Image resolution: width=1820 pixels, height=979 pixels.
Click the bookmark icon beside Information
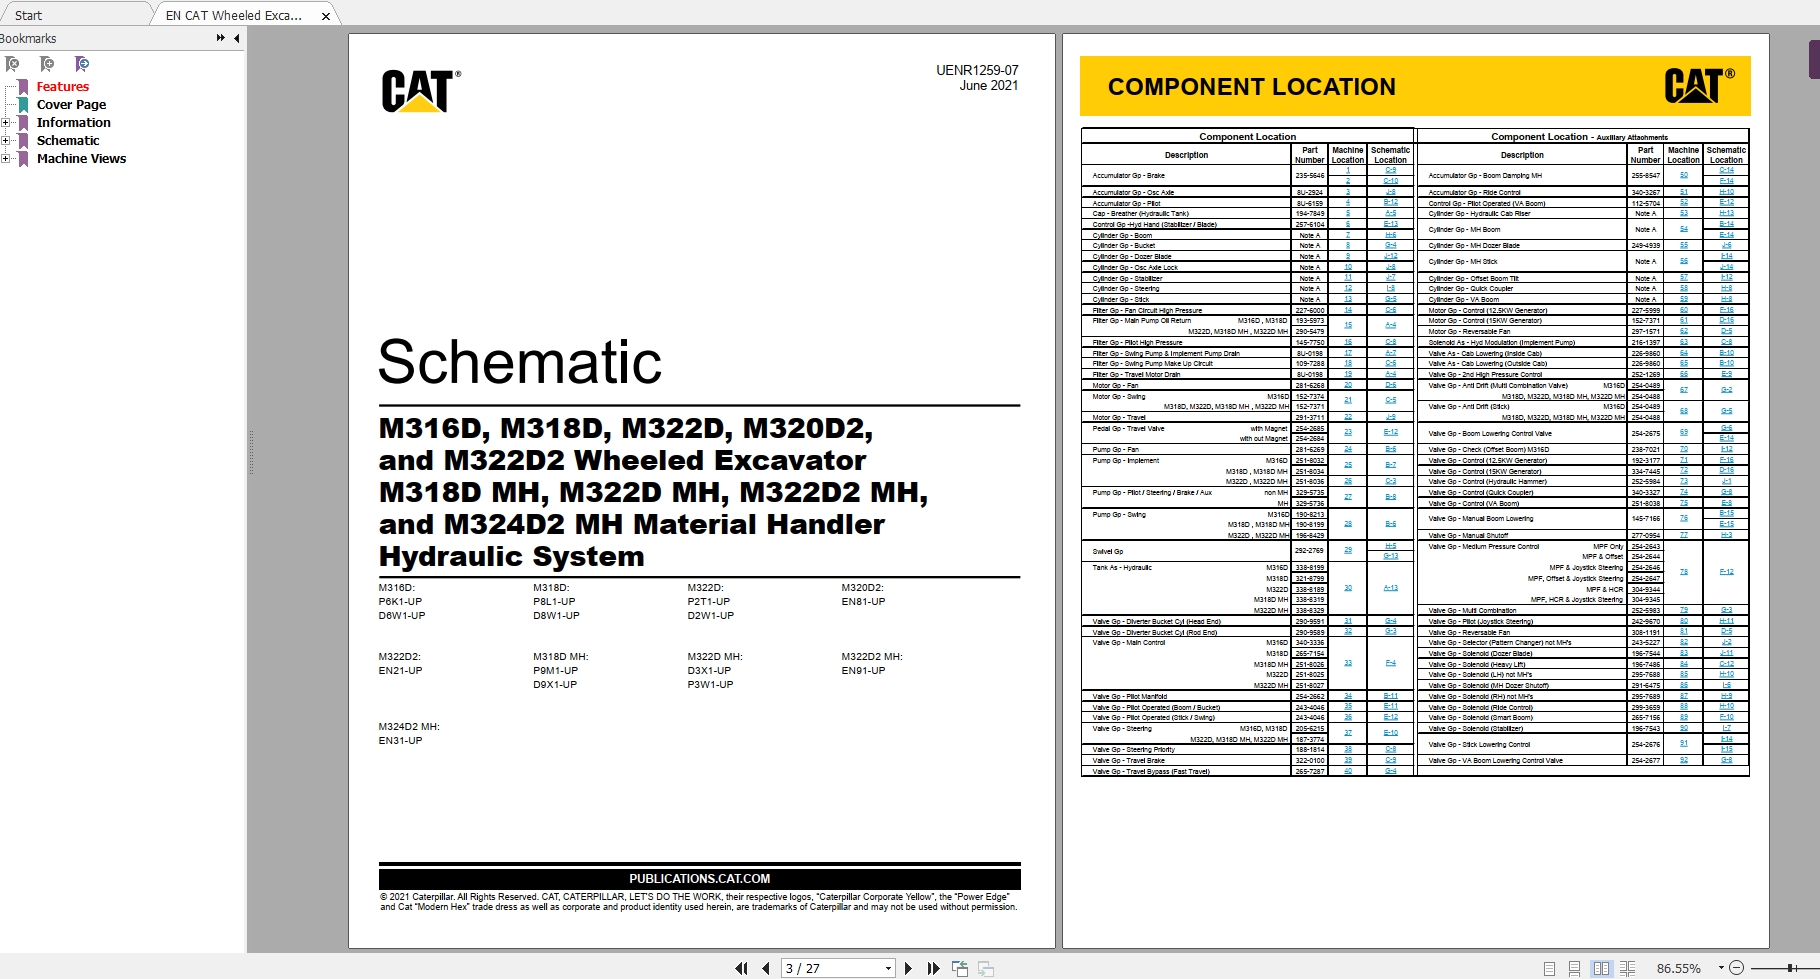[x=24, y=123]
